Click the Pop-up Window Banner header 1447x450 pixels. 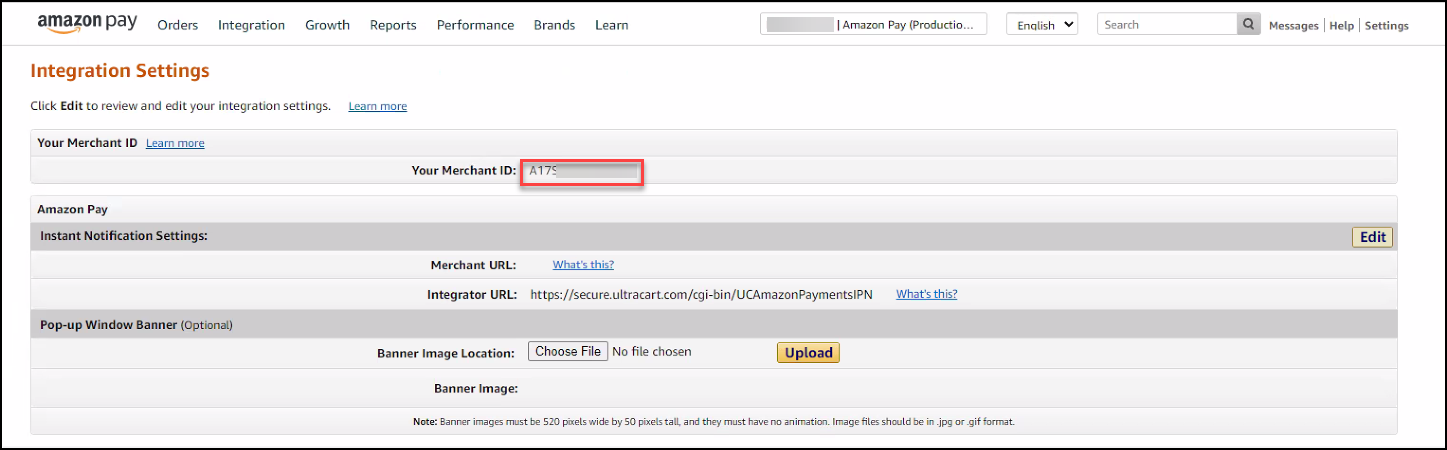(136, 325)
